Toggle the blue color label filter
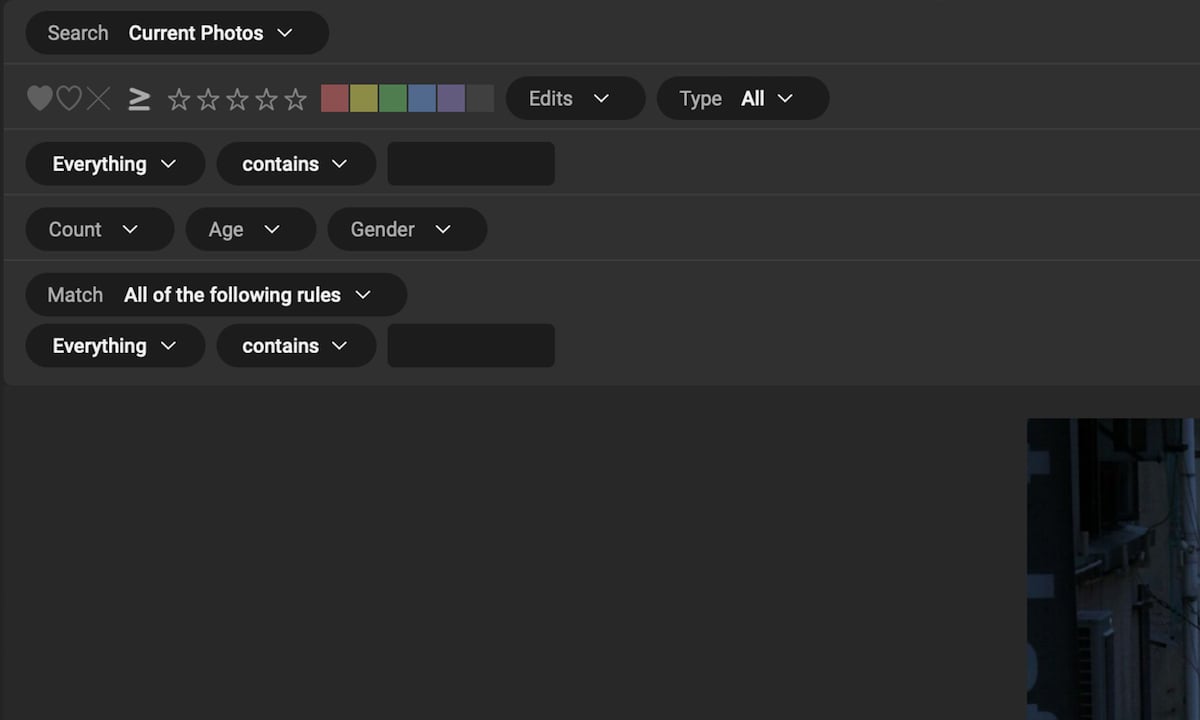 [422, 97]
